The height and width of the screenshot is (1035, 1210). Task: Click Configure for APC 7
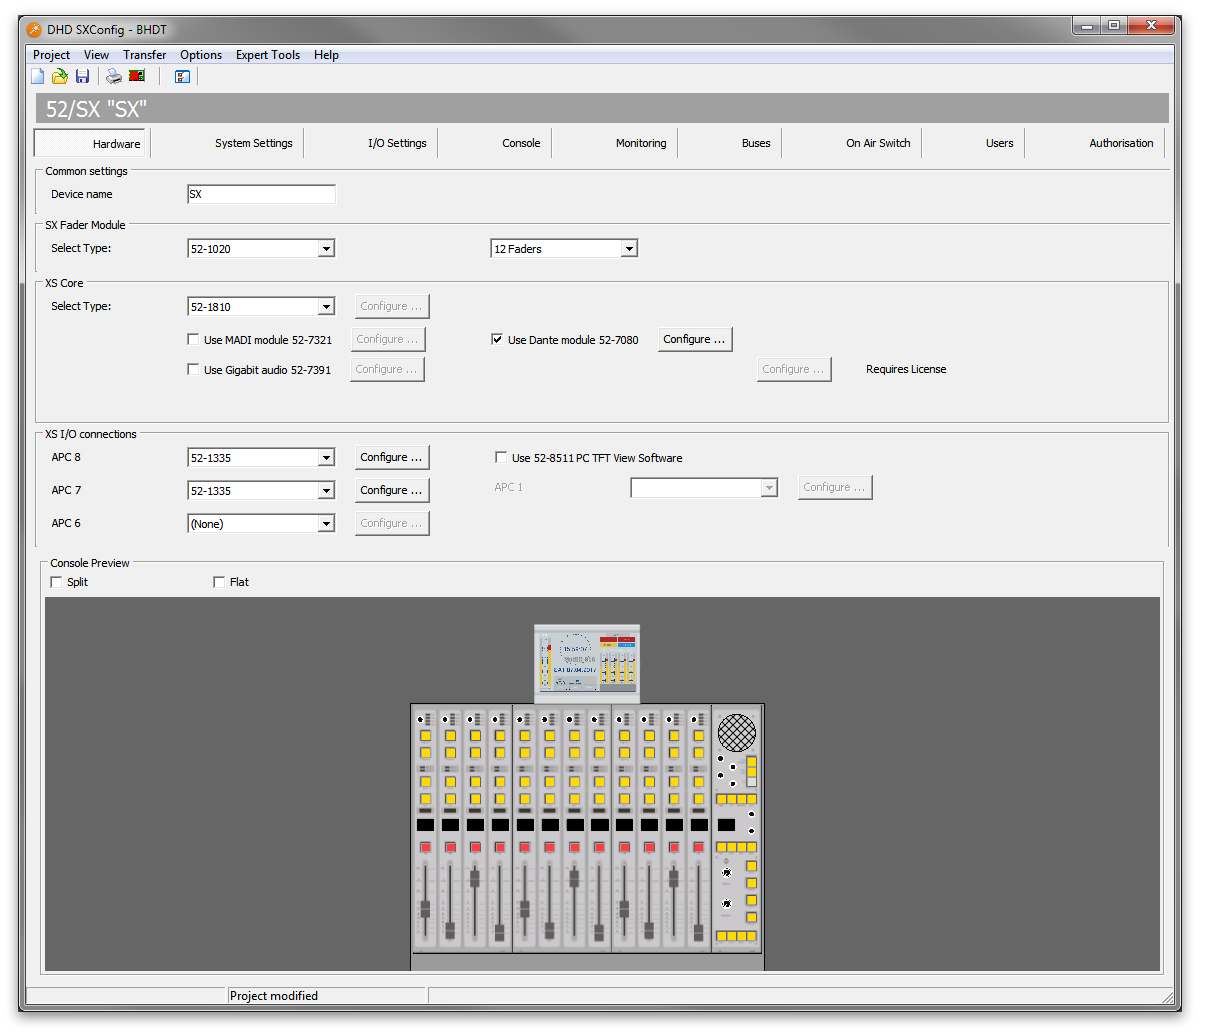[x=392, y=490]
